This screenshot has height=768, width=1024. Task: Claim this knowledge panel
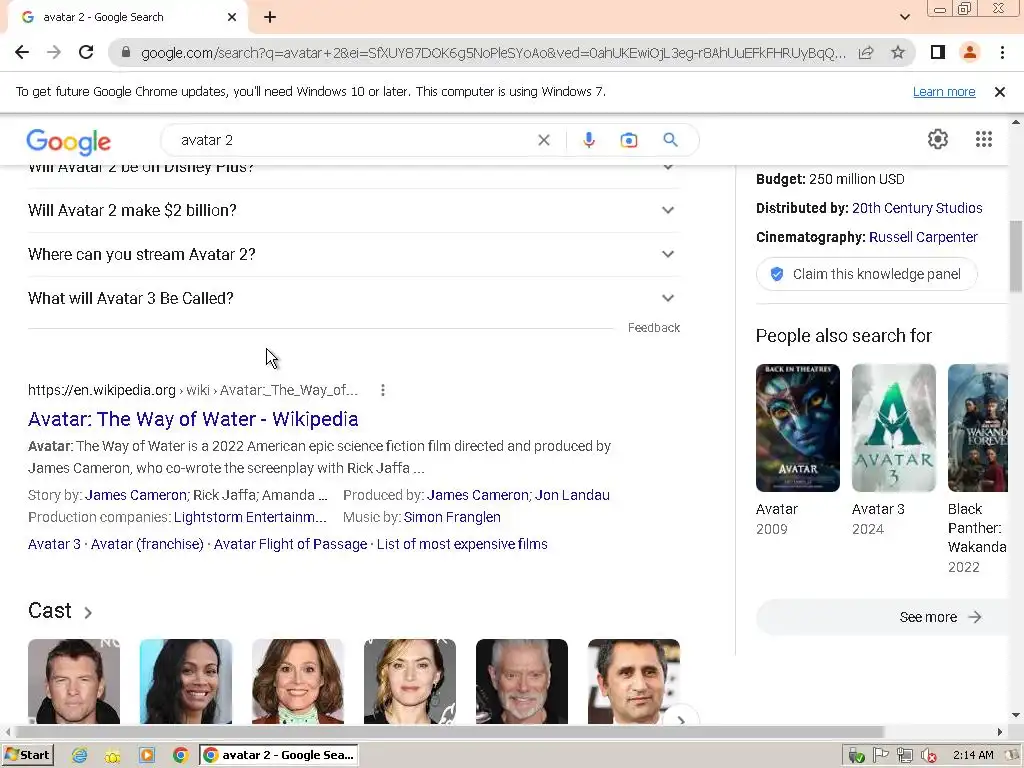867,274
